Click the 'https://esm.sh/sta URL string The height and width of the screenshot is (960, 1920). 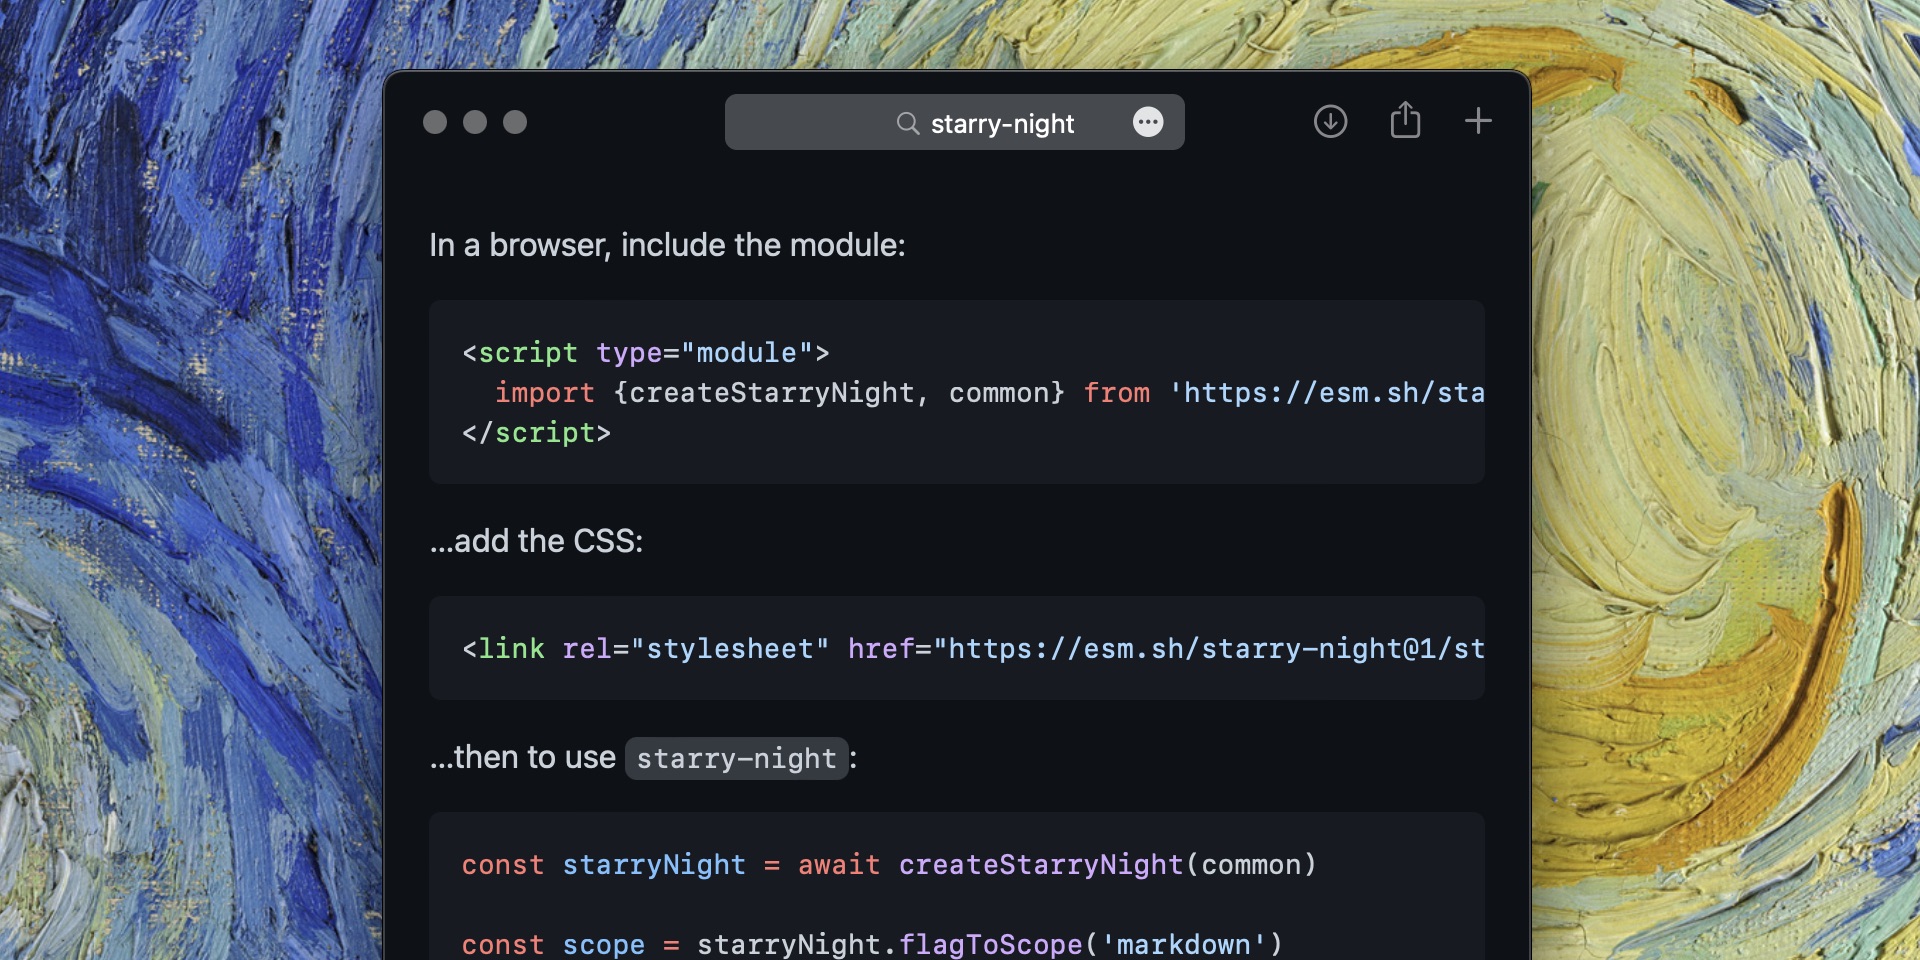coord(1326,393)
